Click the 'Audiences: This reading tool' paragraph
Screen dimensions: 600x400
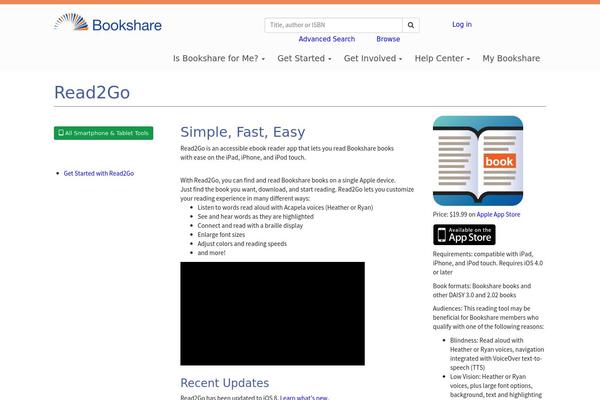click(488, 317)
